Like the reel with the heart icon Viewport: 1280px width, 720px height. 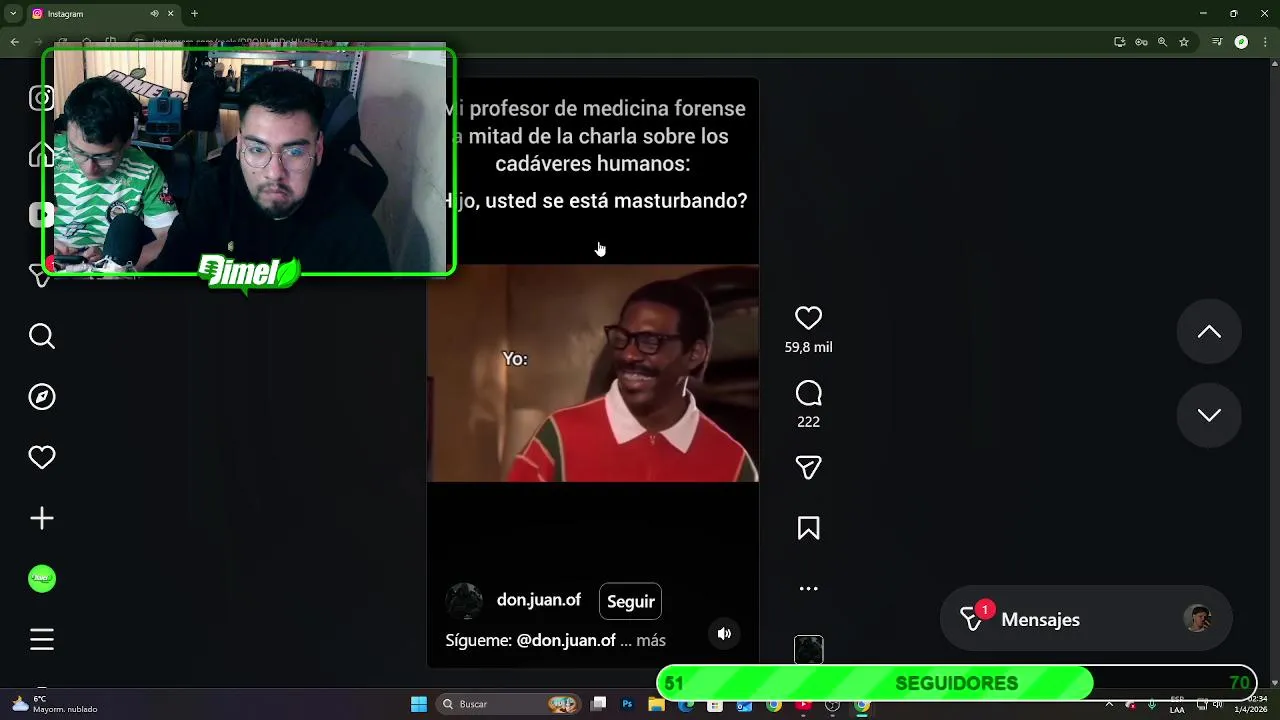point(808,318)
